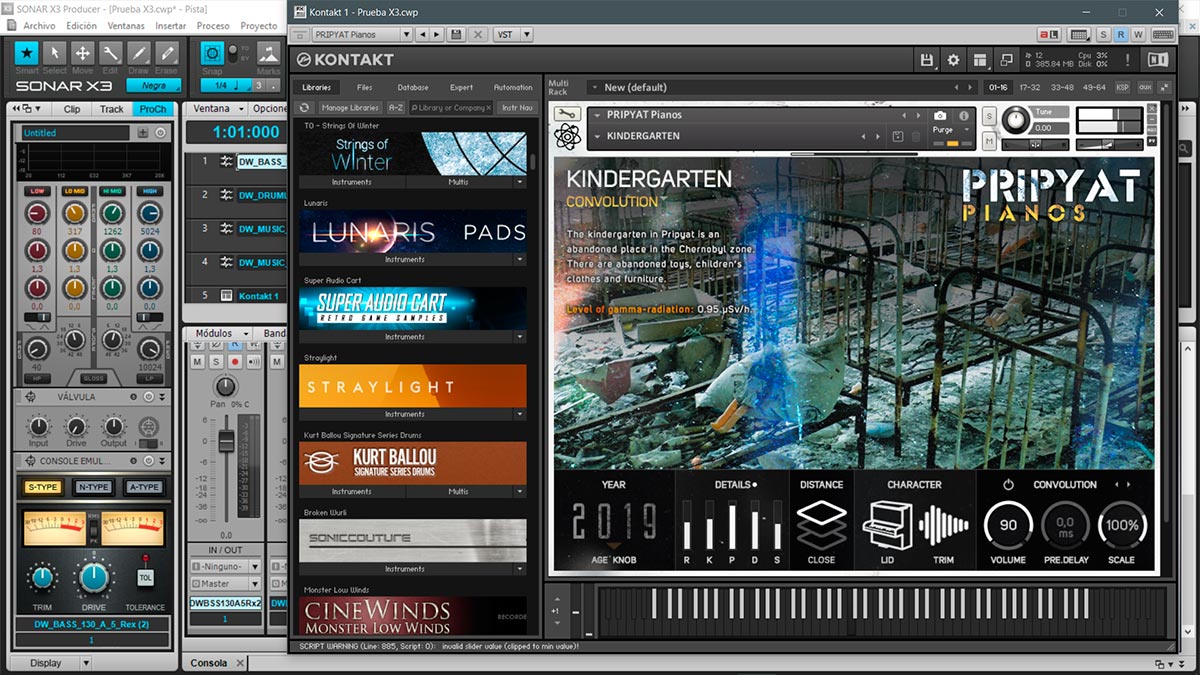1200x675 pixels.
Task: Click the TRIM waveform icon
Action: (x=943, y=526)
